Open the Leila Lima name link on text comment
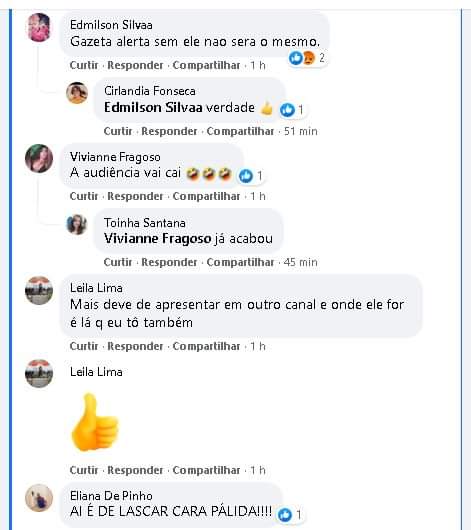This screenshot has width=471, height=530. click(96, 288)
